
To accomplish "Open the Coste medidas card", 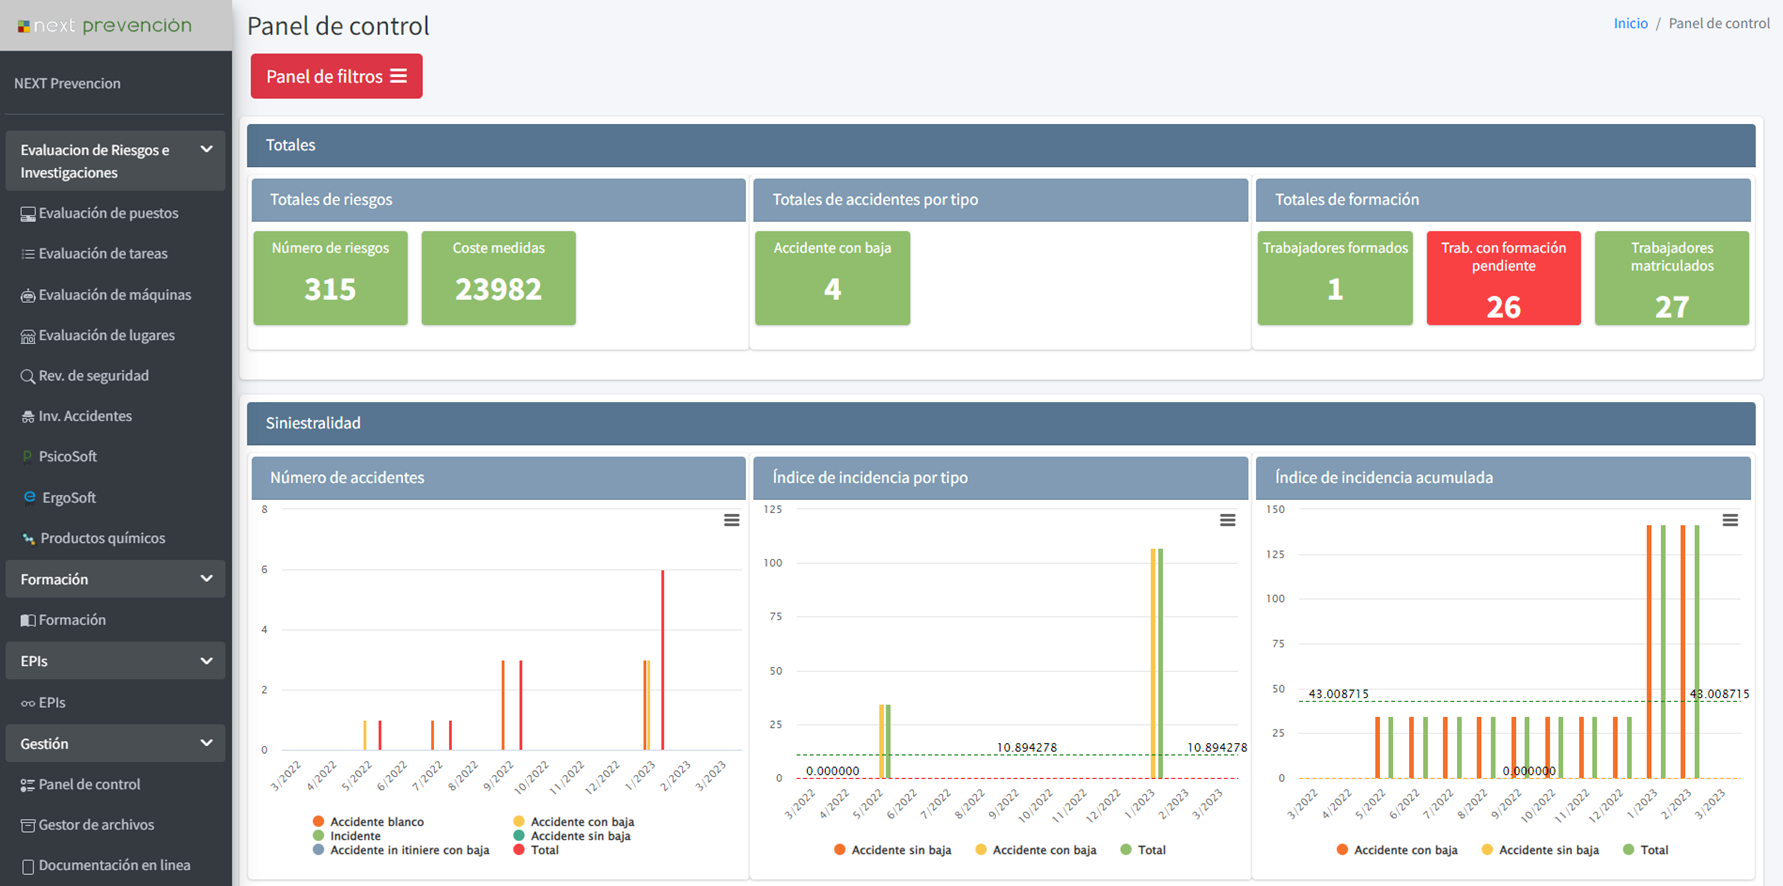I will (x=498, y=278).
